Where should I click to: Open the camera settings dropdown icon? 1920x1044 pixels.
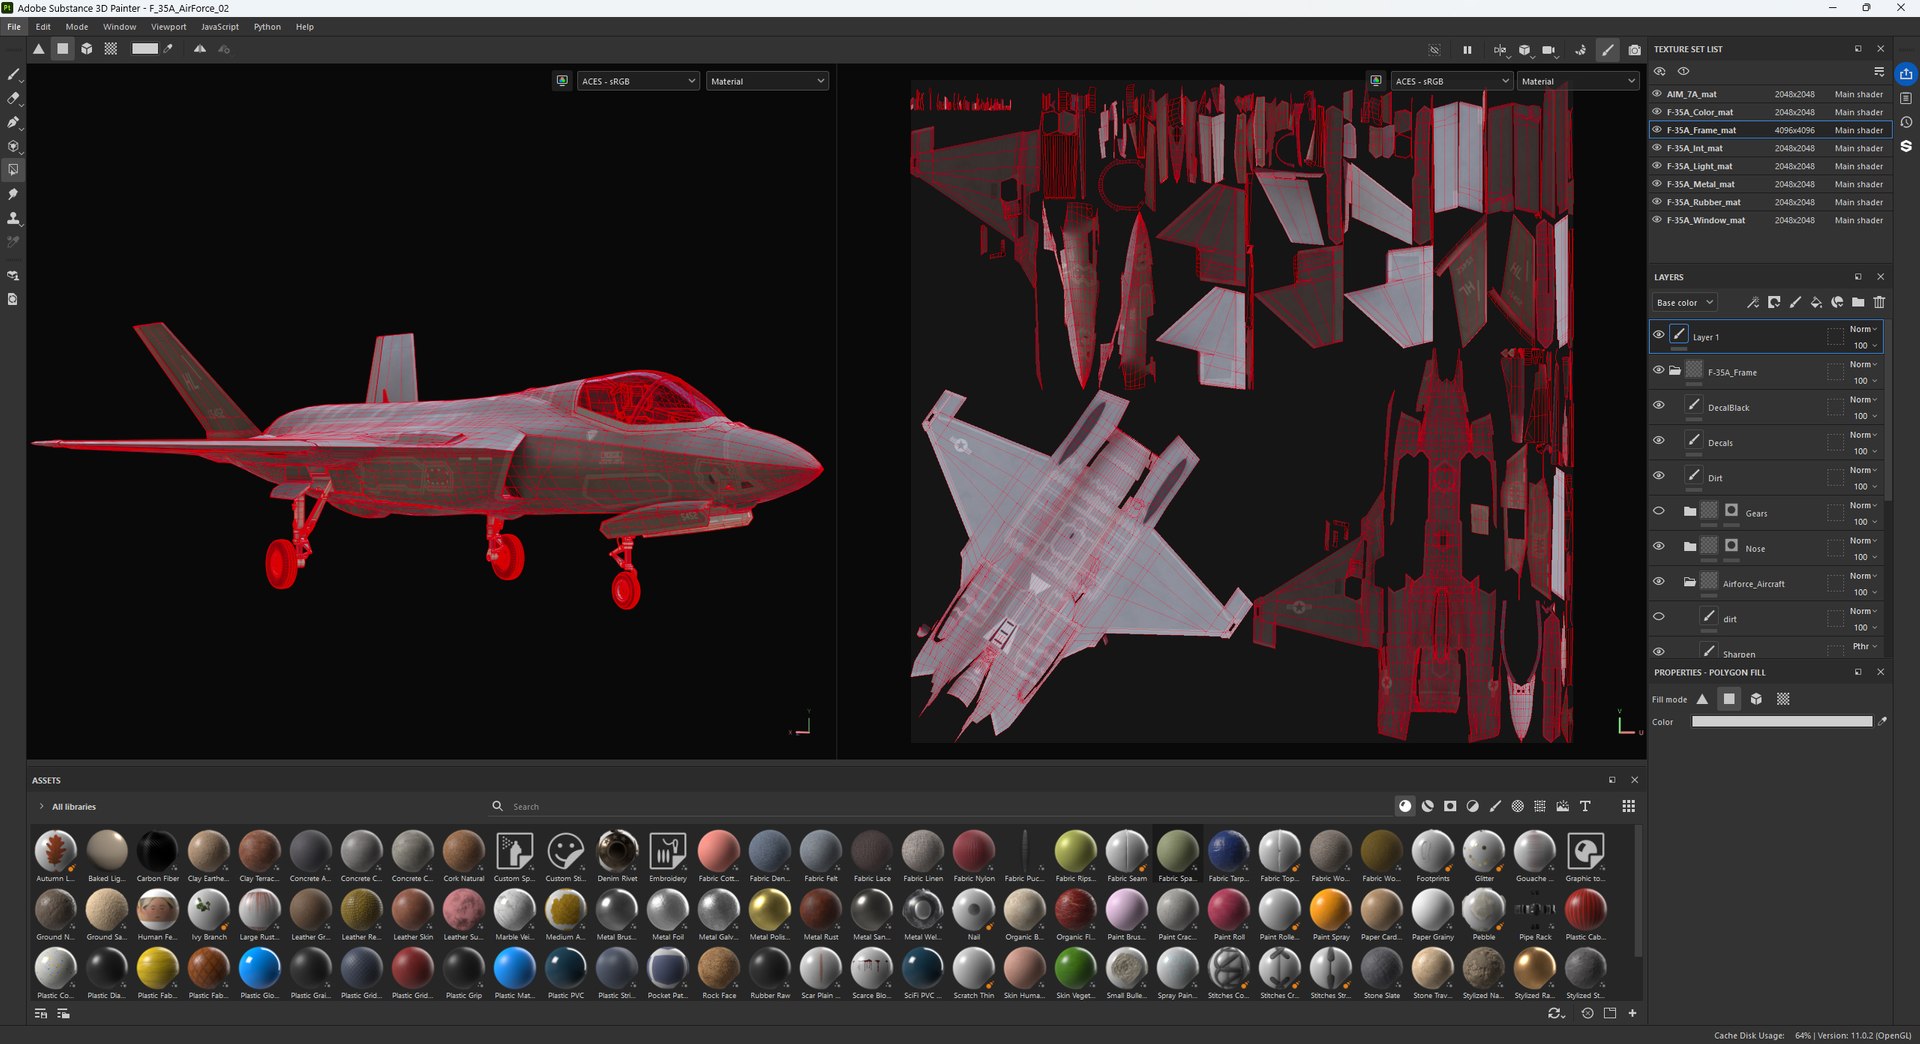coord(1549,49)
